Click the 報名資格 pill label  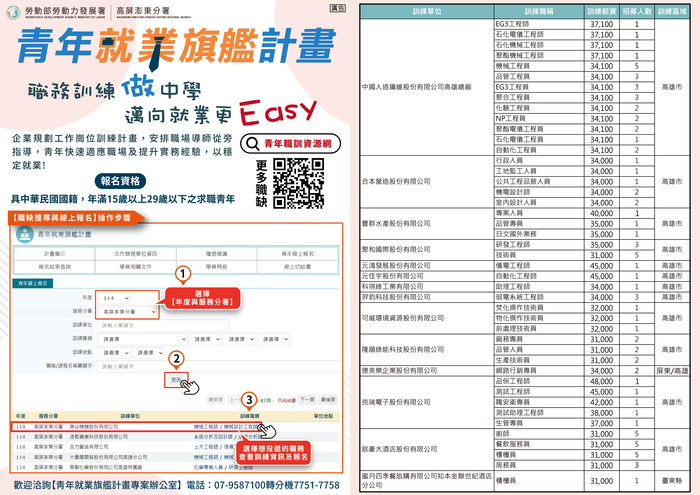[120, 181]
